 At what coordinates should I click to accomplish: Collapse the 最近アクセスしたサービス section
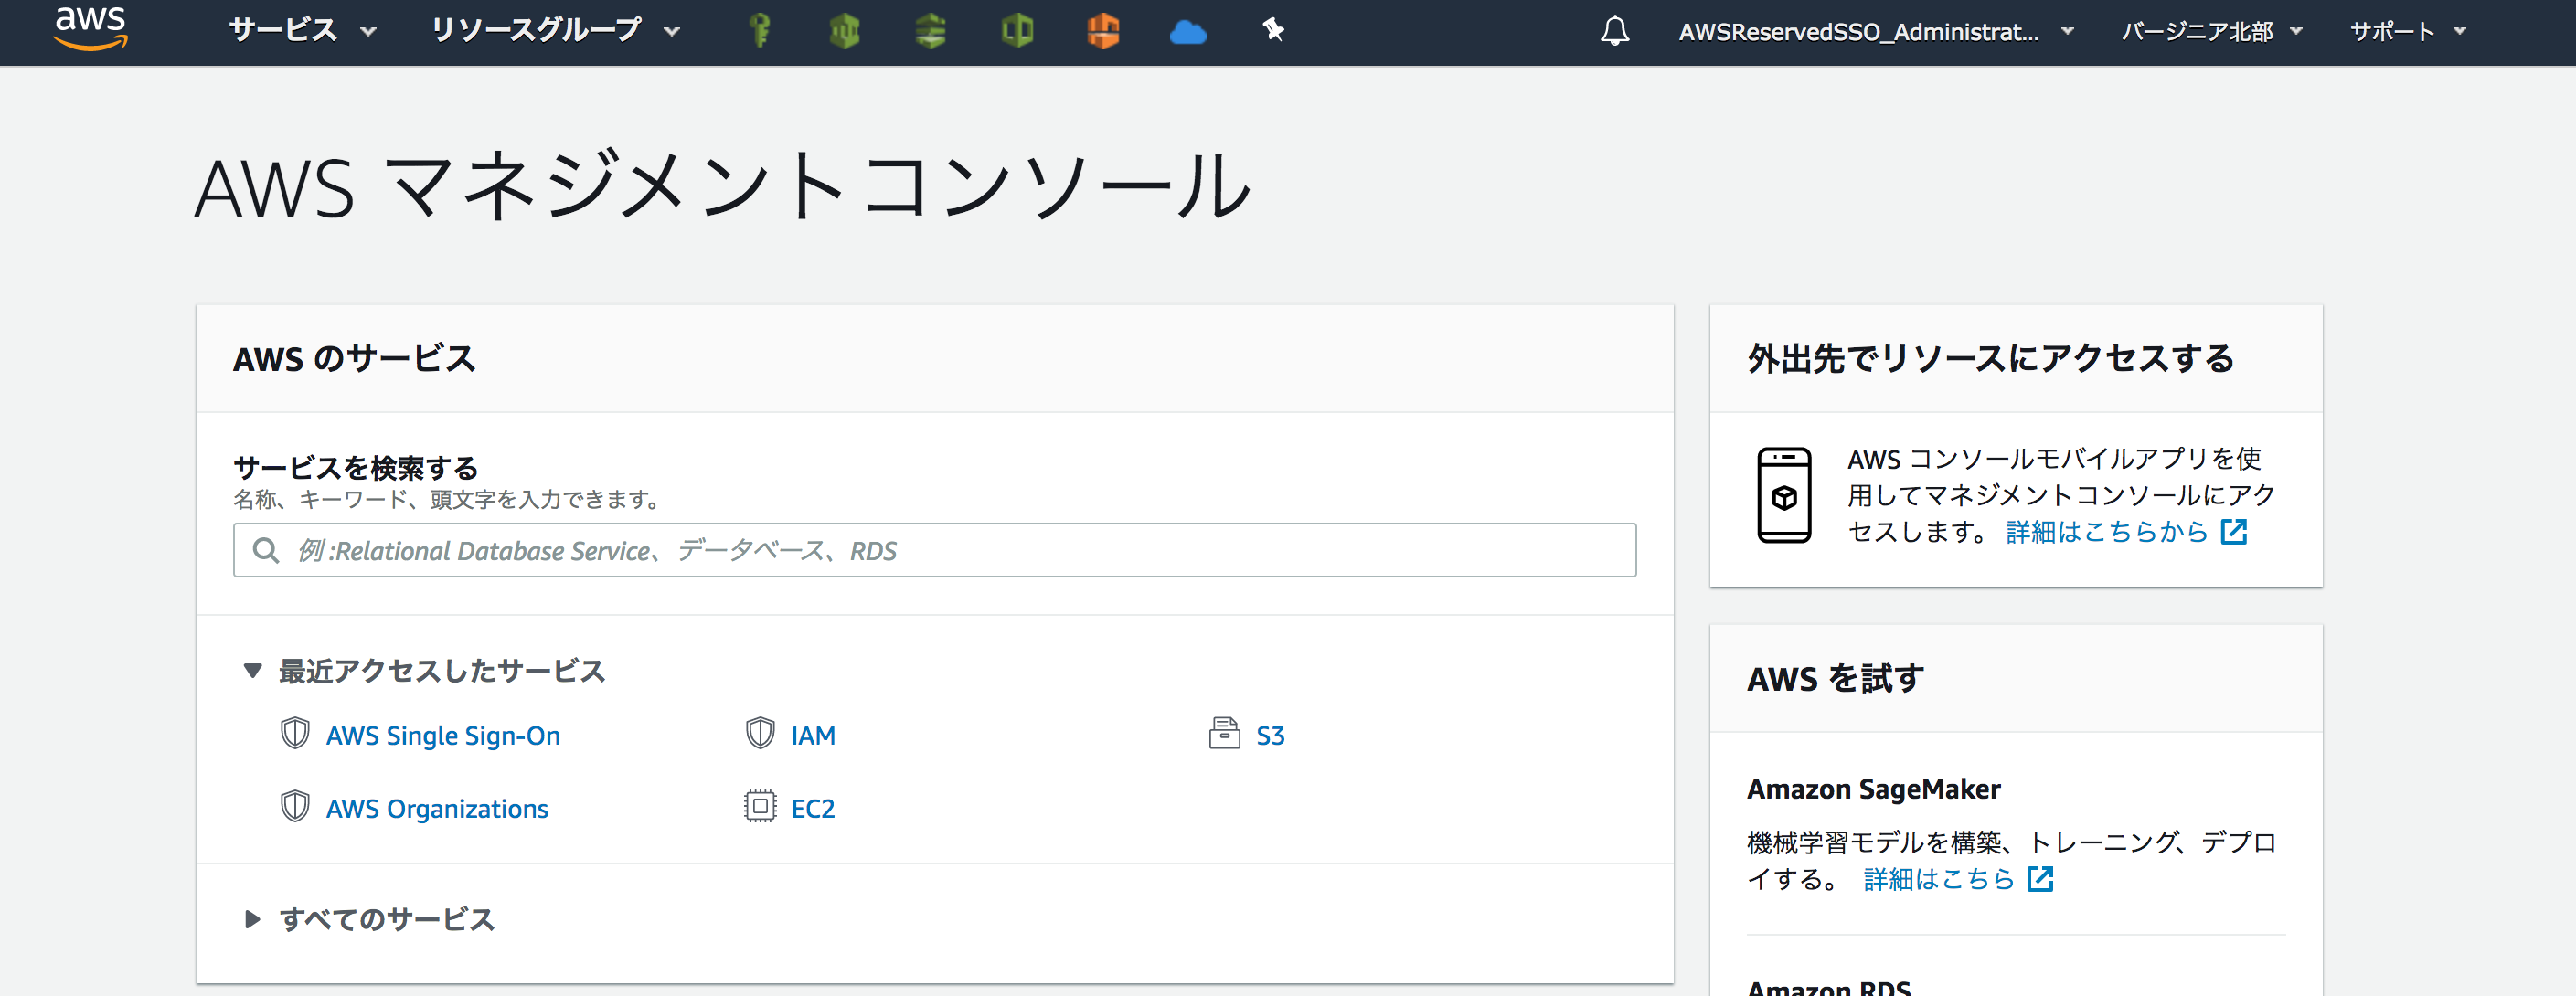click(x=252, y=670)
